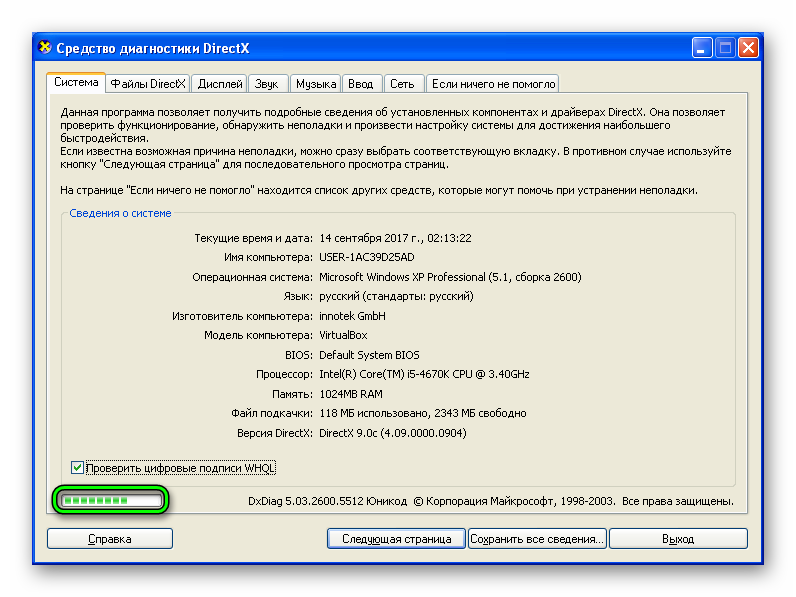The height and width of the screenshot is (597, 796).
Task: Select the Ввод tab
Action: 361,84
